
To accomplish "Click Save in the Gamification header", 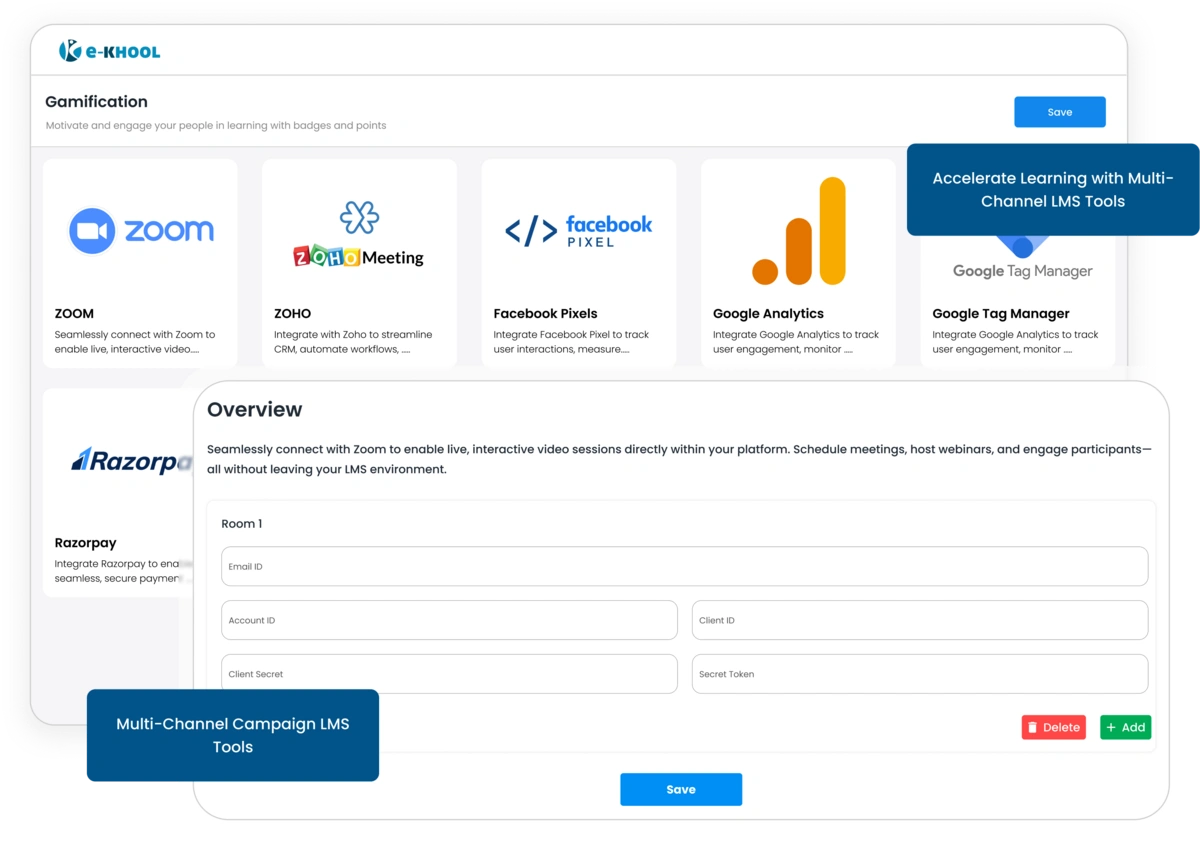I will (1059, 111).
